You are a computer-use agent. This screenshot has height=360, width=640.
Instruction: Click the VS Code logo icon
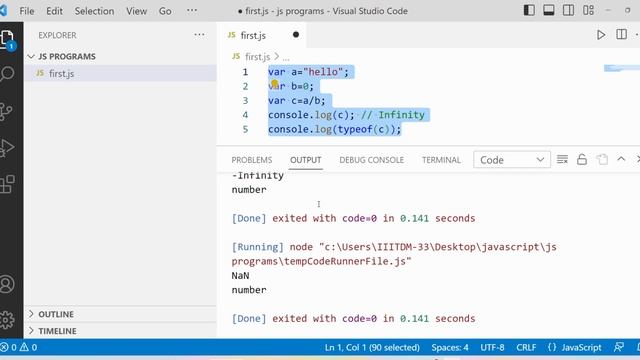pos(4,10)
